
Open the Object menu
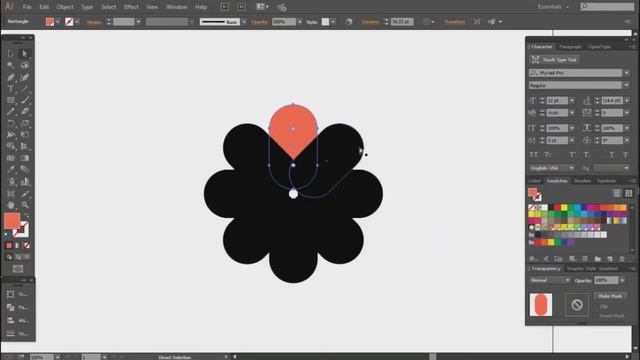65,7
